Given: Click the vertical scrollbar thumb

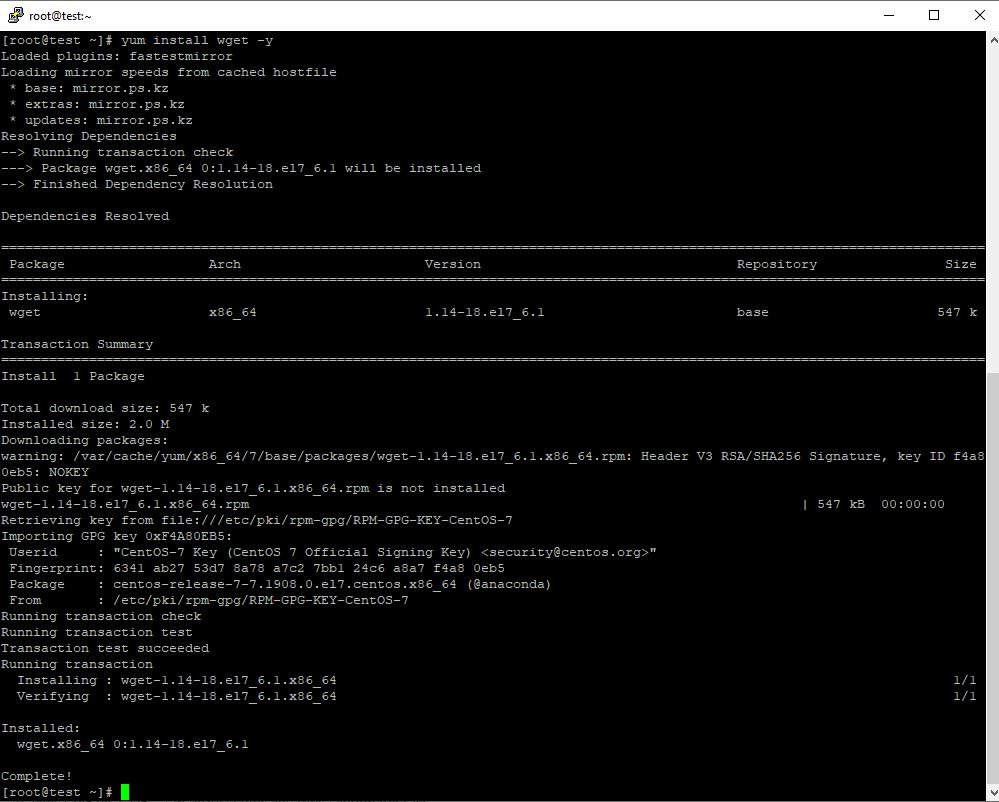Looking at the screenshot, I should point(993,577).
